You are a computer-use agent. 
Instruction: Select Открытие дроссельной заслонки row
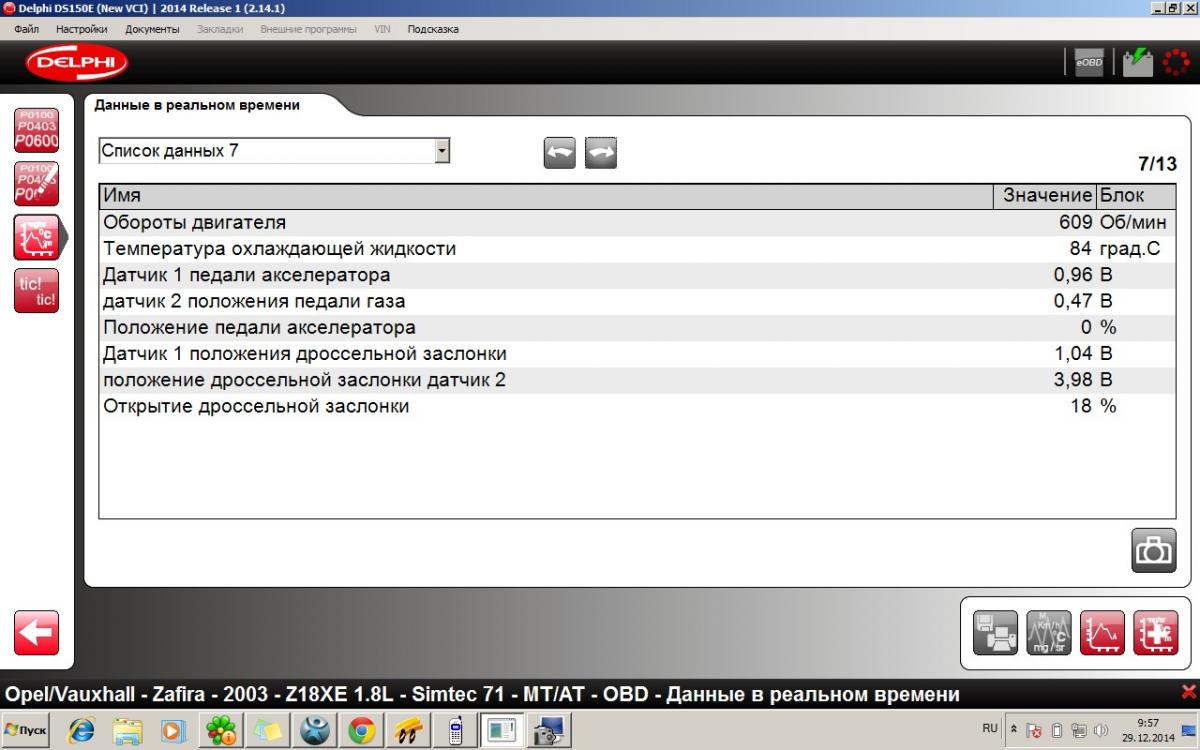[x=637, y=406]
